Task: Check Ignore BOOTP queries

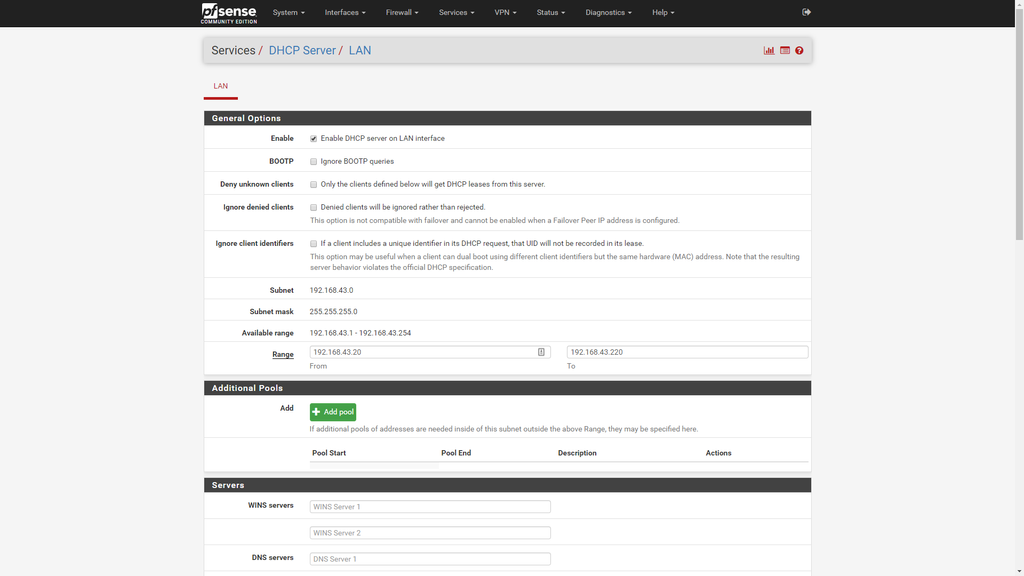Action: [x=313, y=161]
